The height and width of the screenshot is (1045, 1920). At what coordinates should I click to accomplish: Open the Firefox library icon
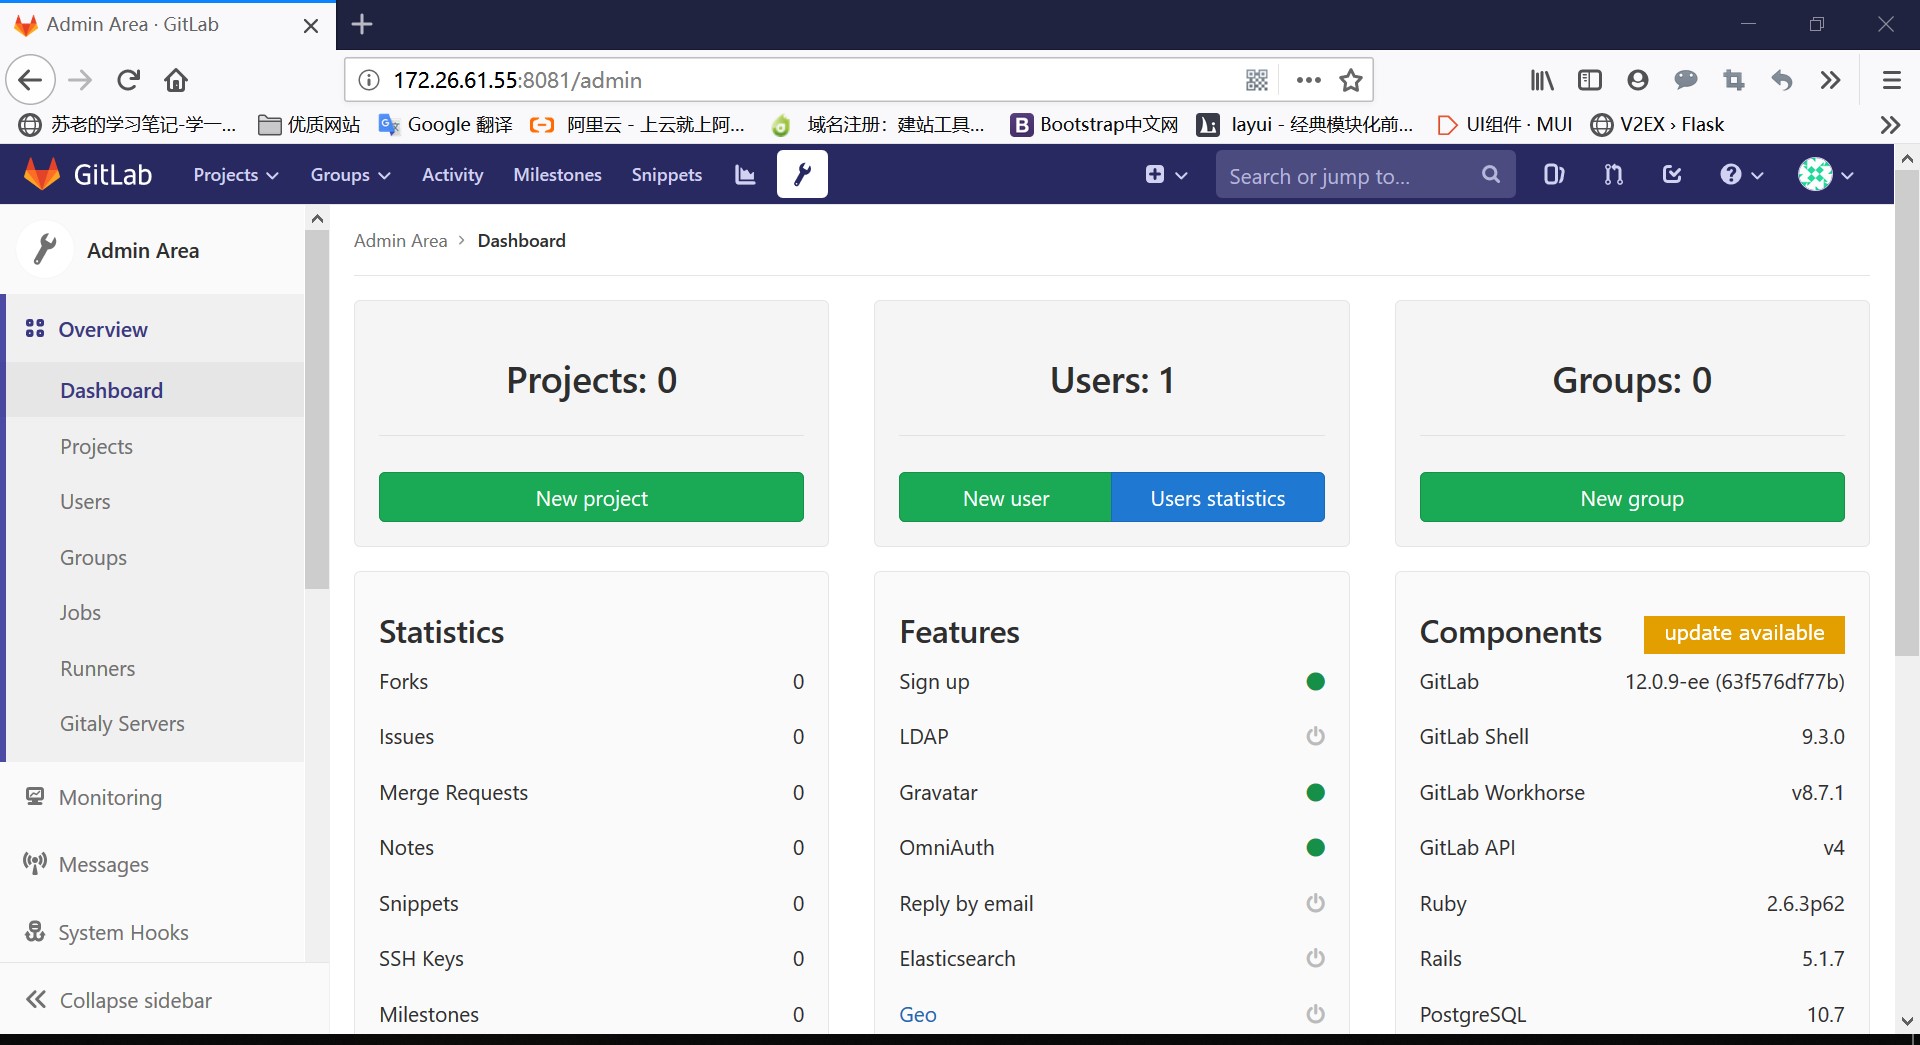click(x=1542, y=80)
